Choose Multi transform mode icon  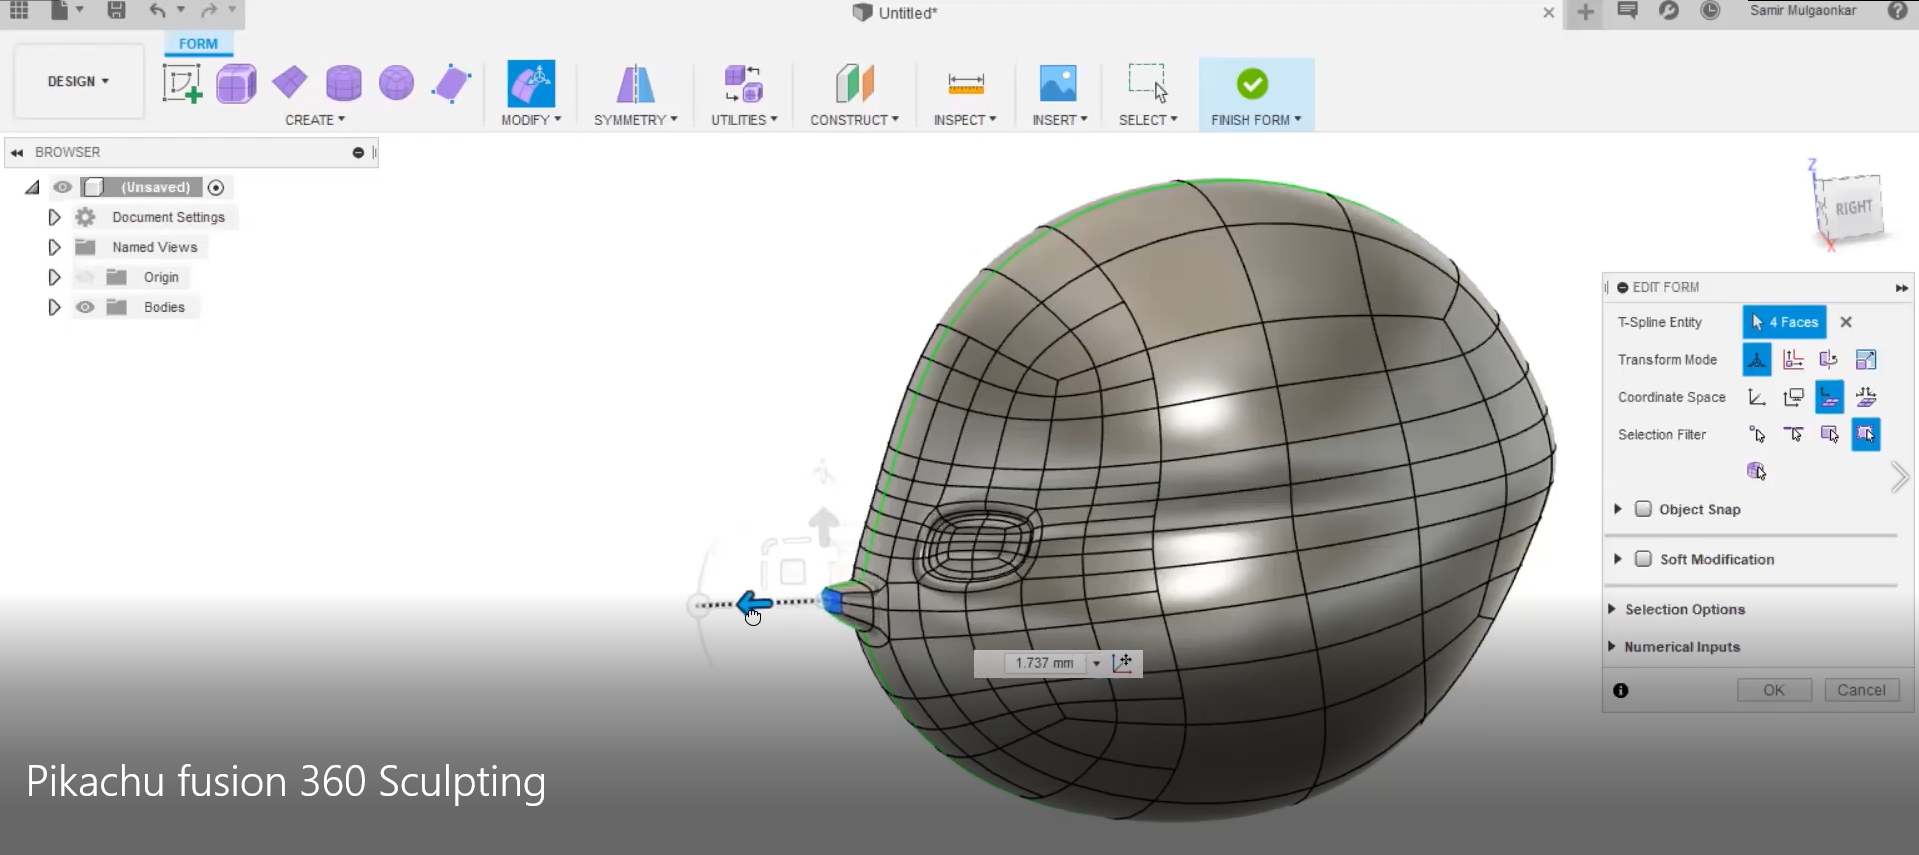click(x=1757, y=360)
